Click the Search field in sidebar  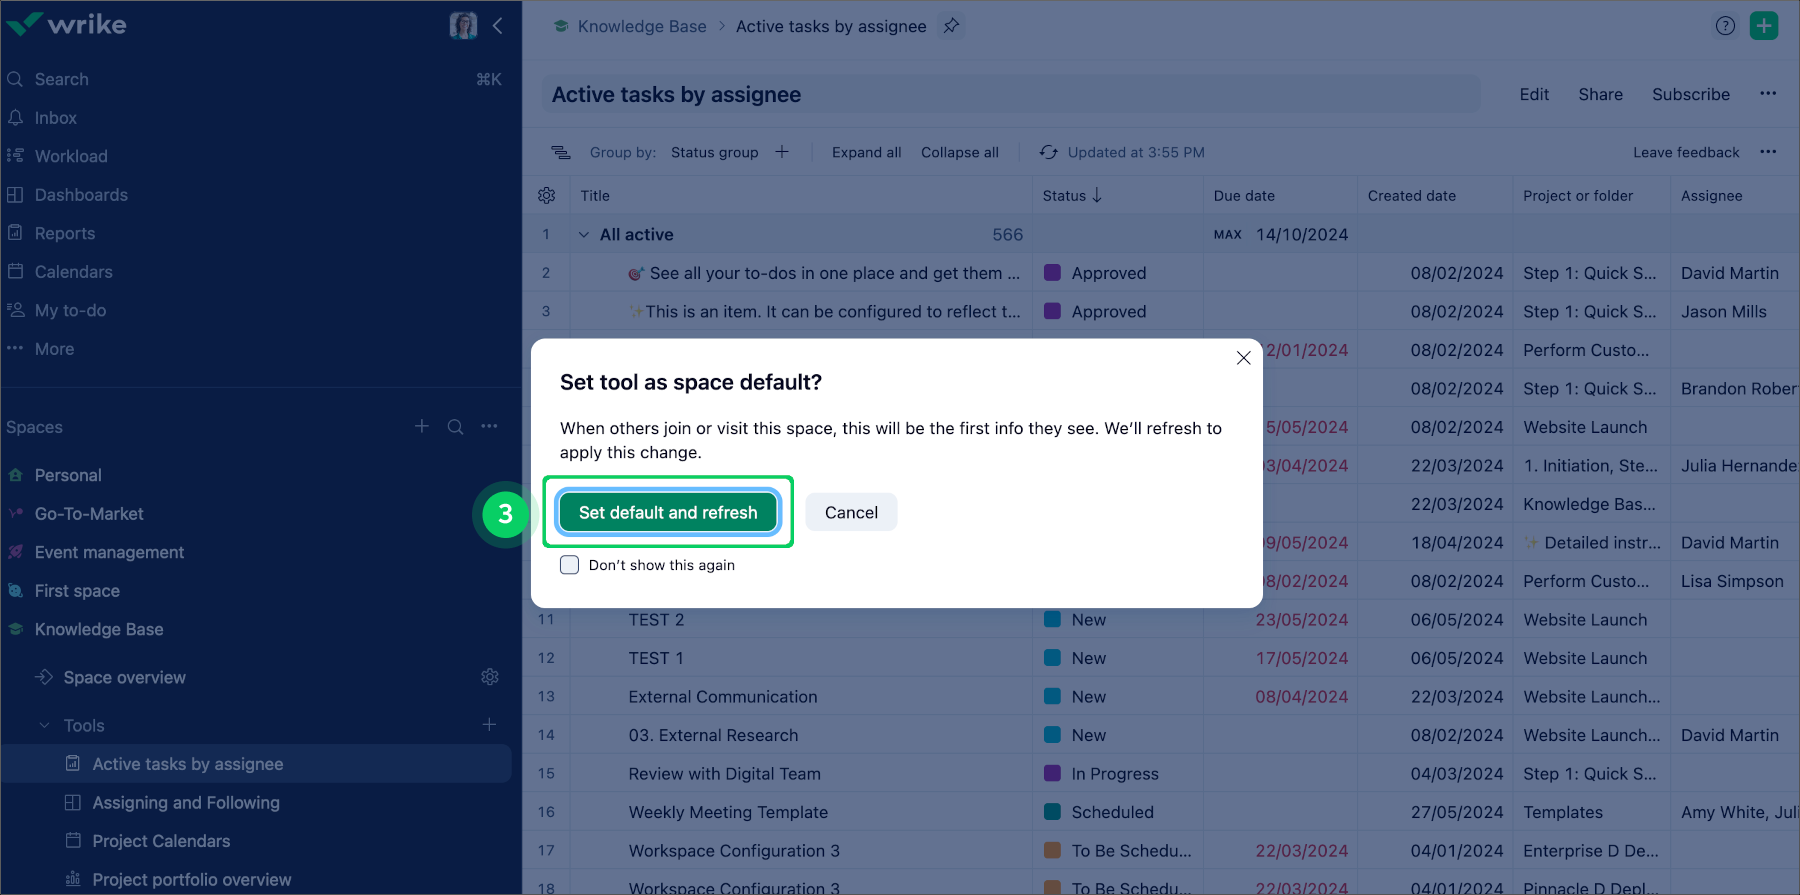pos(62,79)
